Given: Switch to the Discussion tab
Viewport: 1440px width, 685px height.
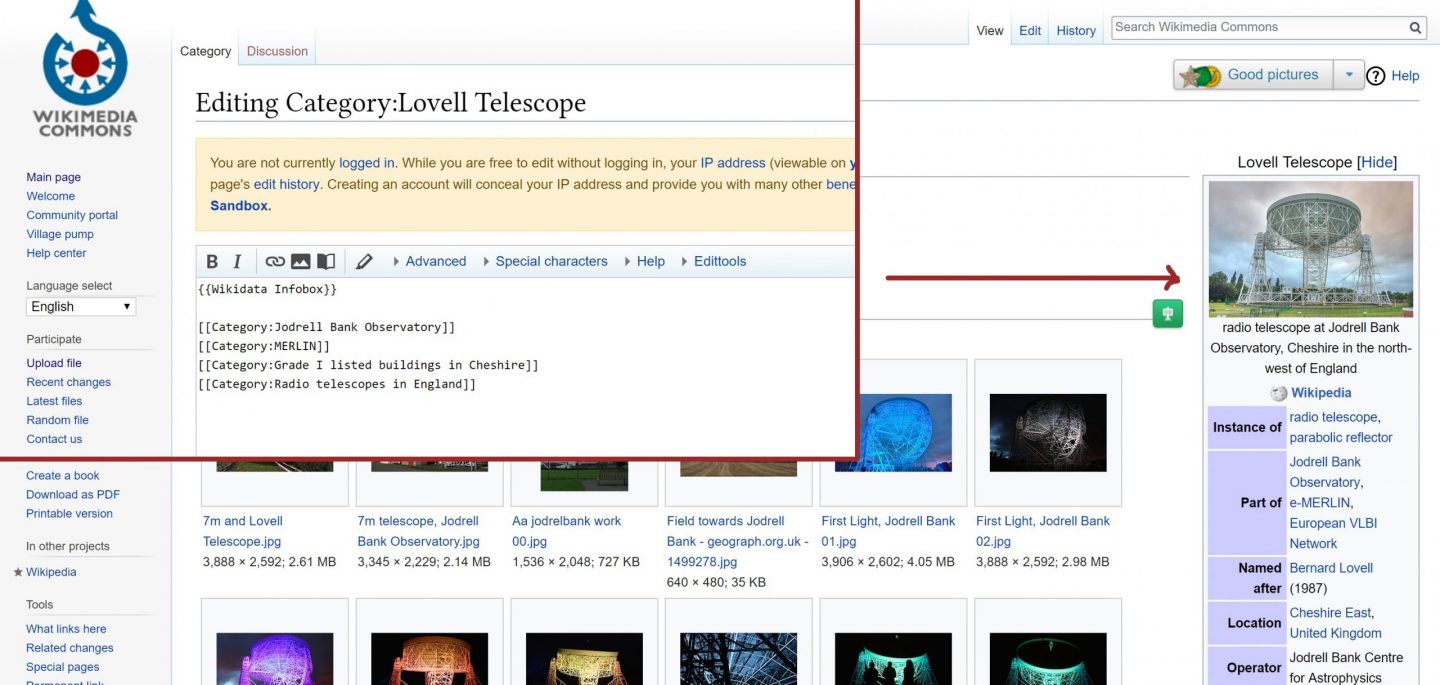Looking at the screenshot, I should tap(277, 50).
